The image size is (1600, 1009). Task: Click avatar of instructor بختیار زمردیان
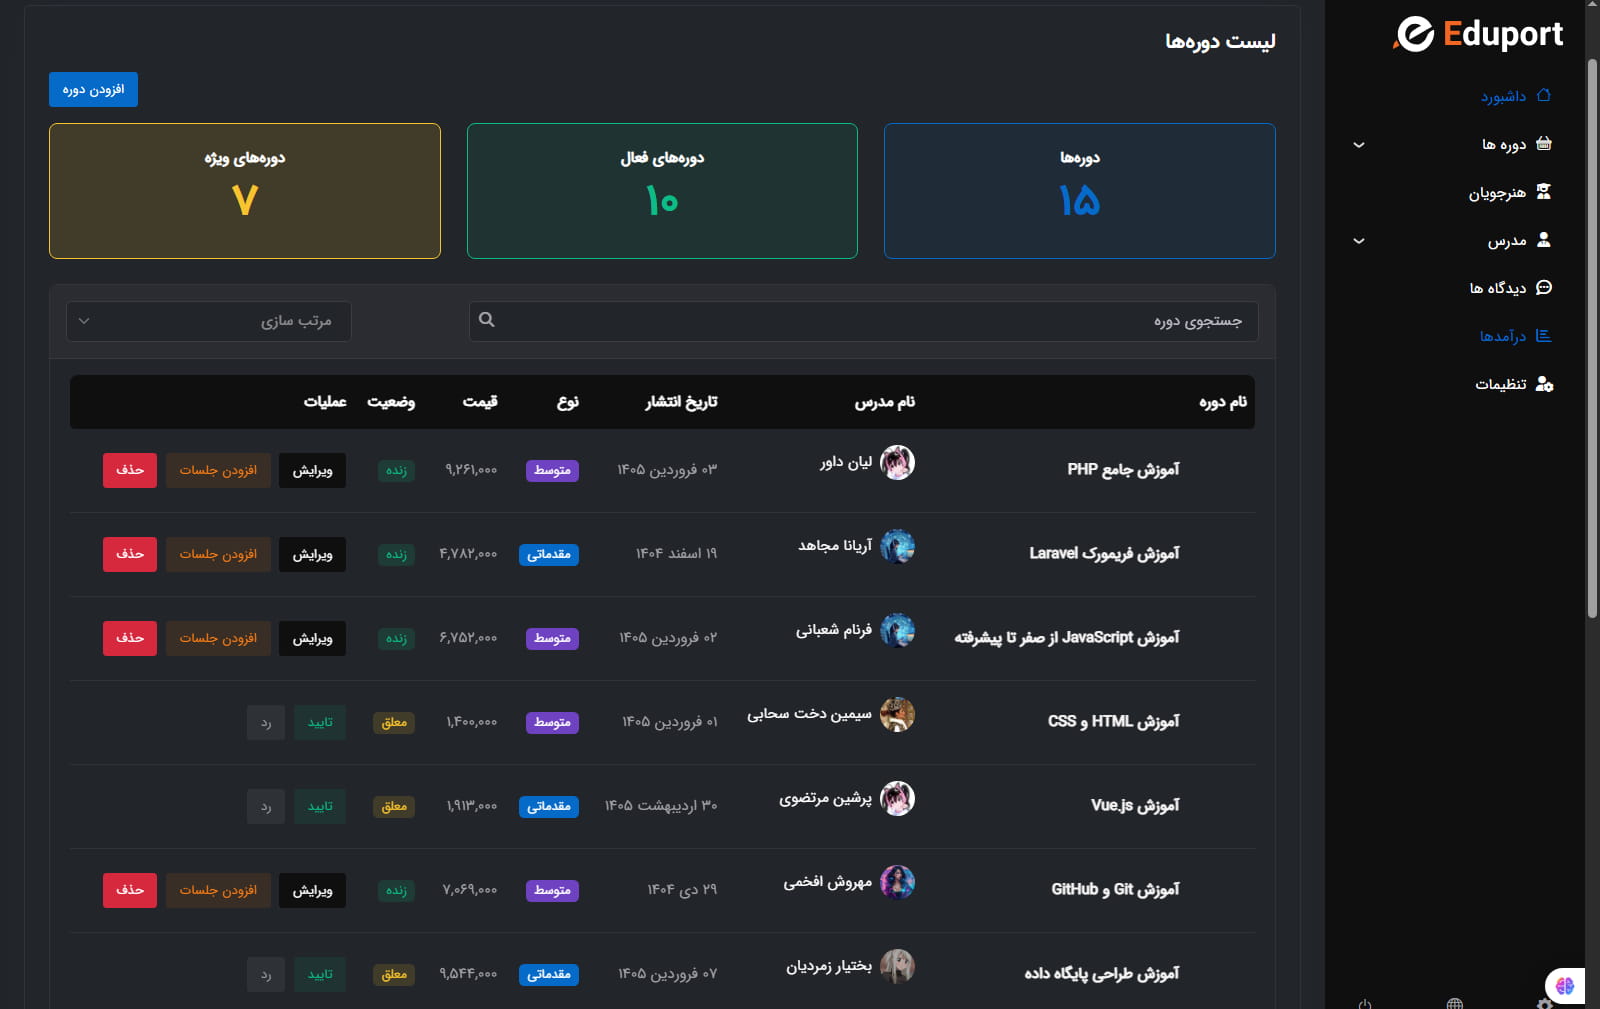coord(897,966)
